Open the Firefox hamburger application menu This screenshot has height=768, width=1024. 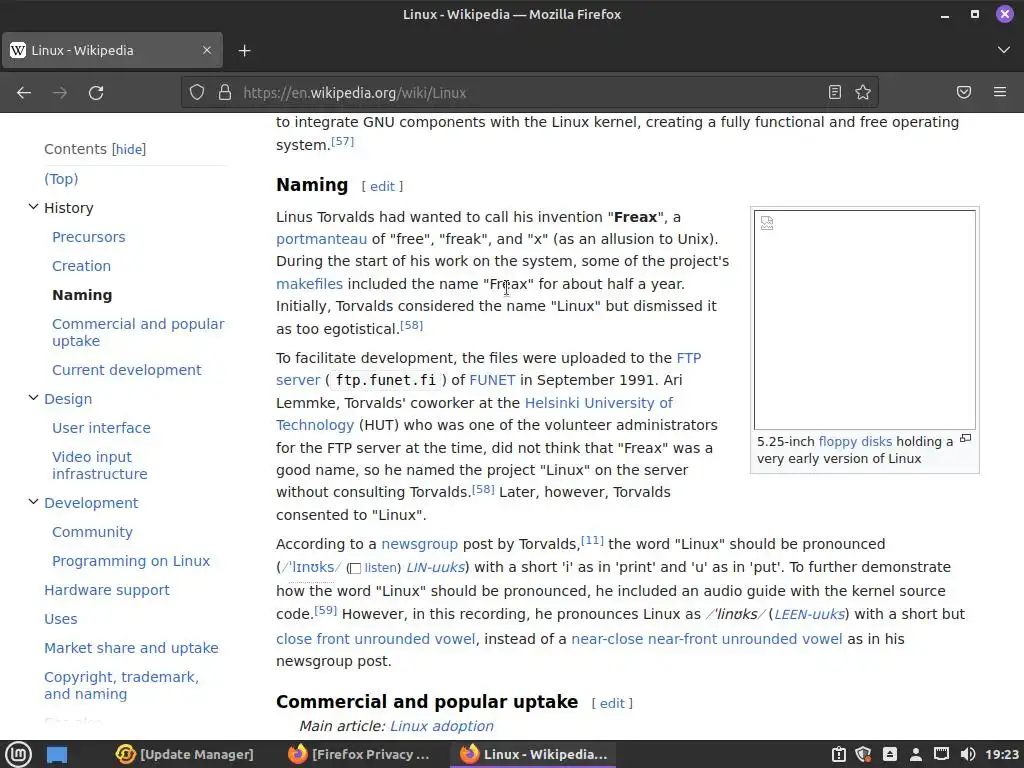[1000, 93]
